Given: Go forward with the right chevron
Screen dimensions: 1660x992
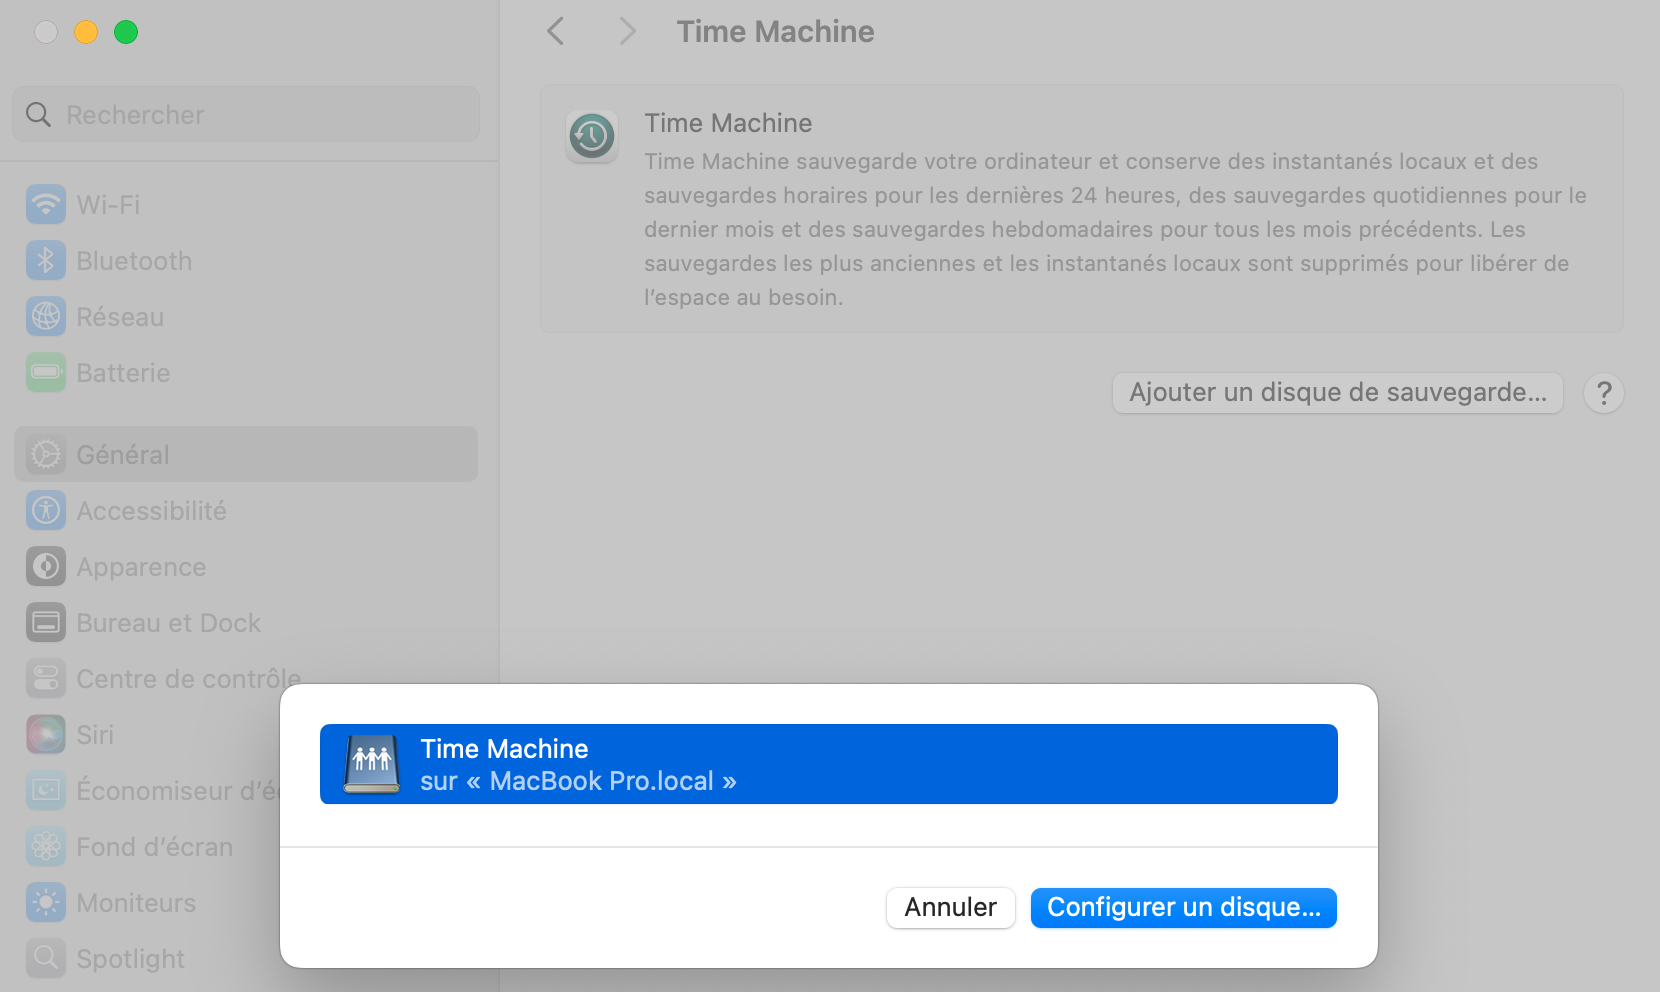Looking at the screenshot, I should pos(627,32).
